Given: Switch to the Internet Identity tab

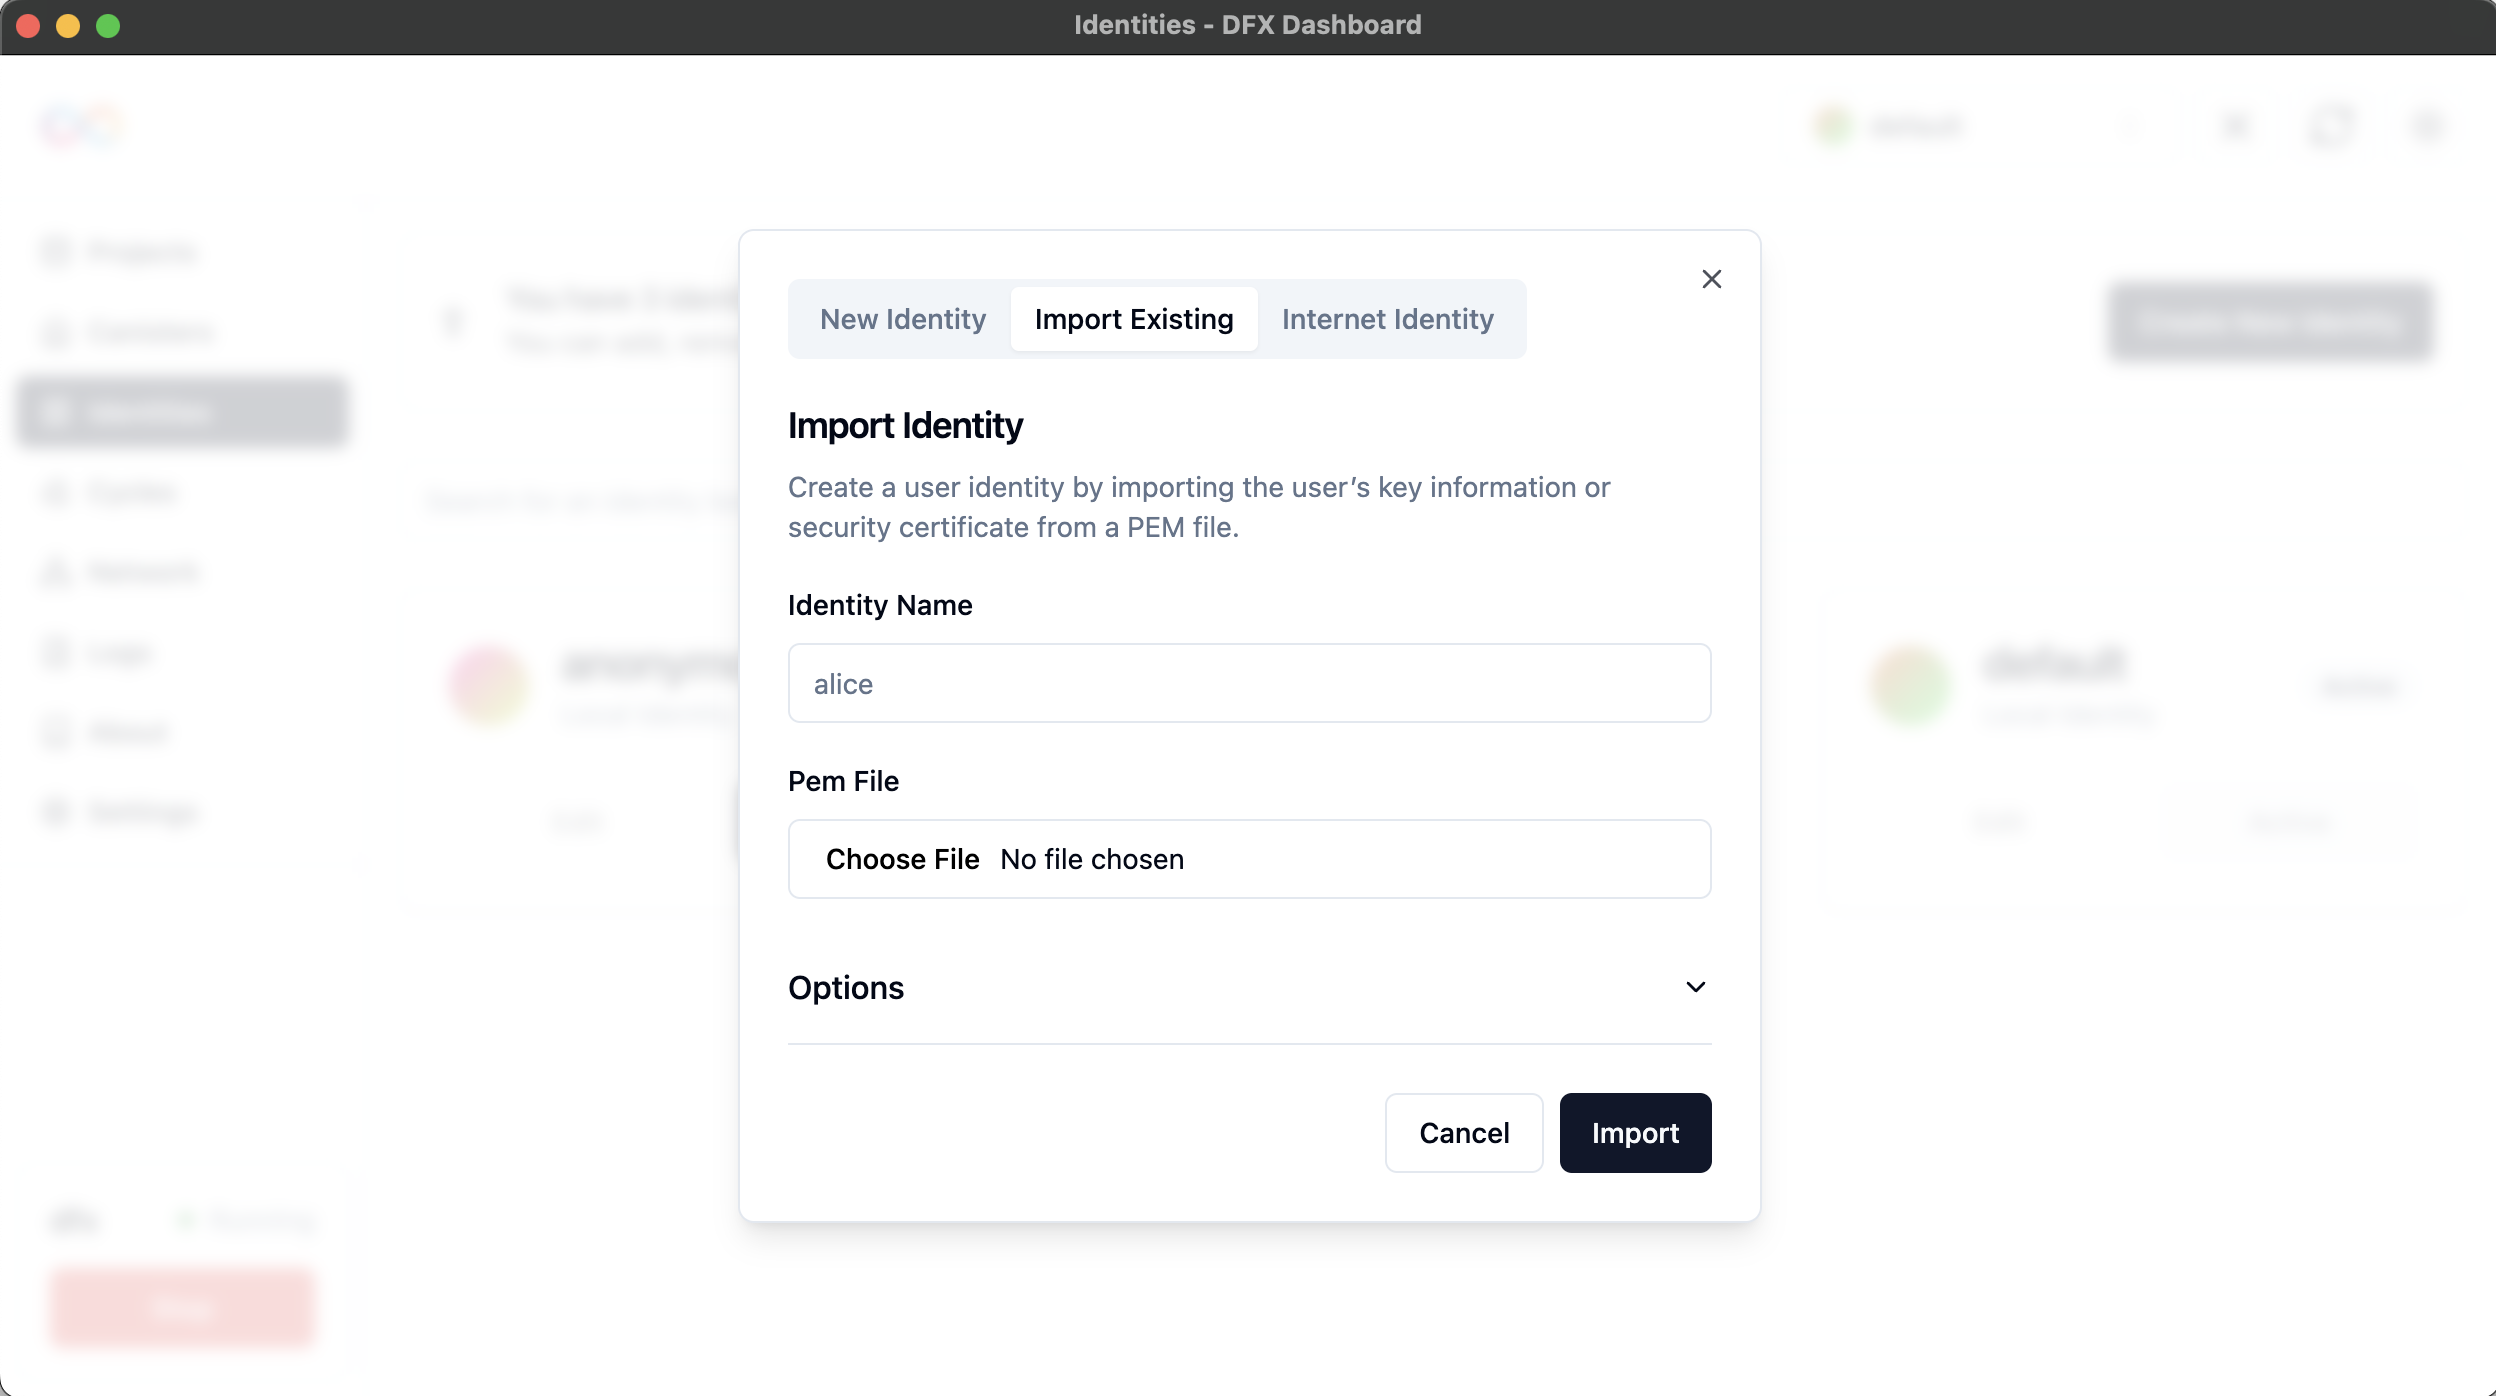Looking at the screenshot, I should coord(1389,319).
